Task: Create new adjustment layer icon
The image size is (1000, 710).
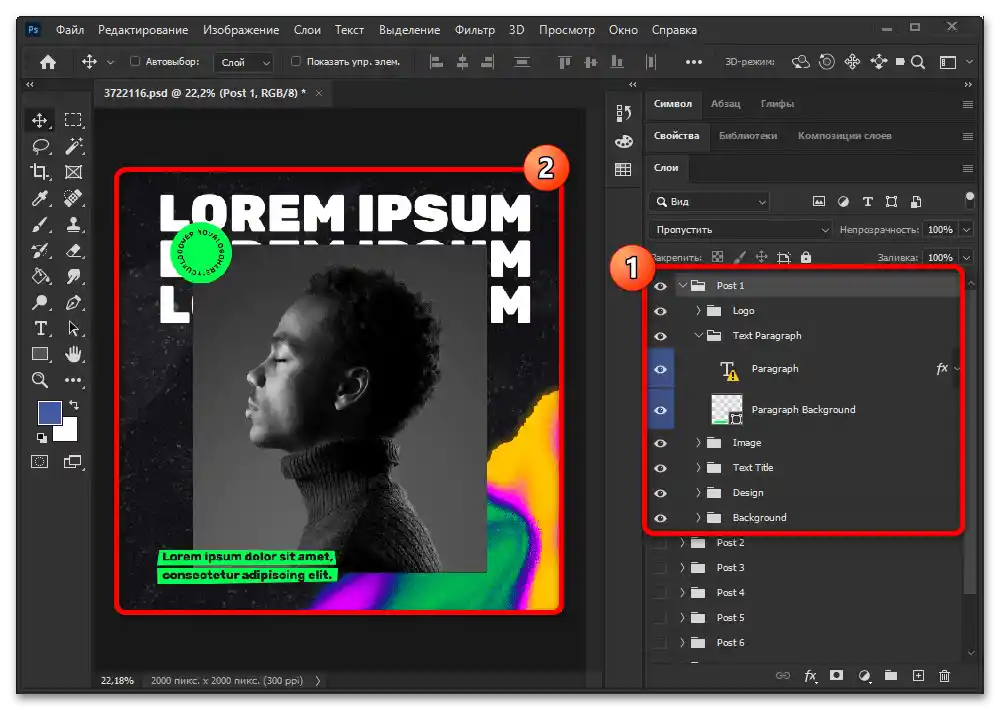Action: click(x=864, y=676)
